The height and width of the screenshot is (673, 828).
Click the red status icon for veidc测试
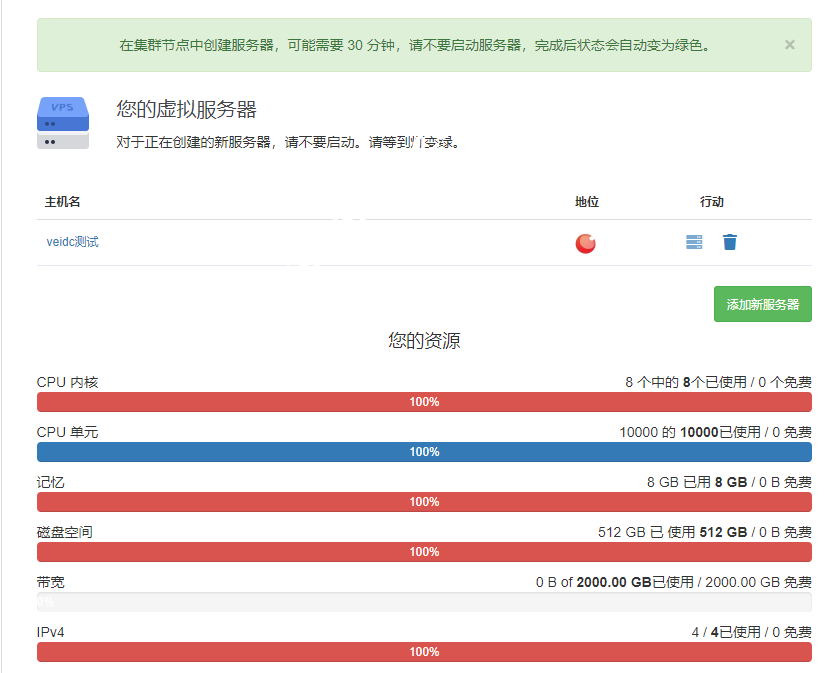585,243
